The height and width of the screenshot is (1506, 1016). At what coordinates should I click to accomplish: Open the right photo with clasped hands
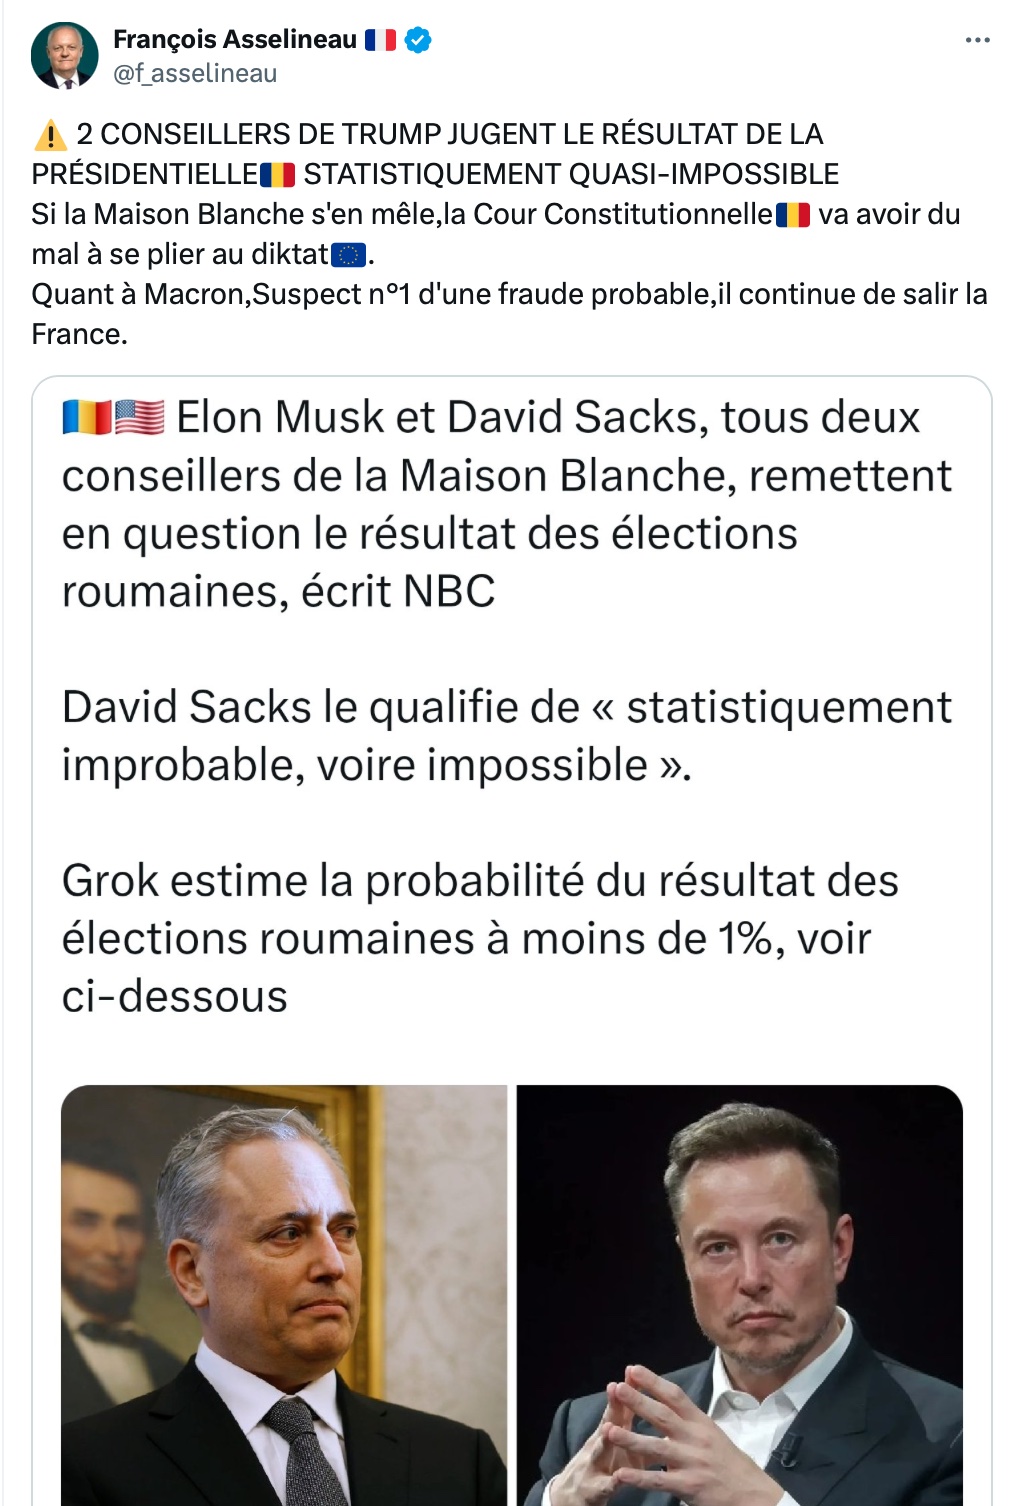point(740,1295)
